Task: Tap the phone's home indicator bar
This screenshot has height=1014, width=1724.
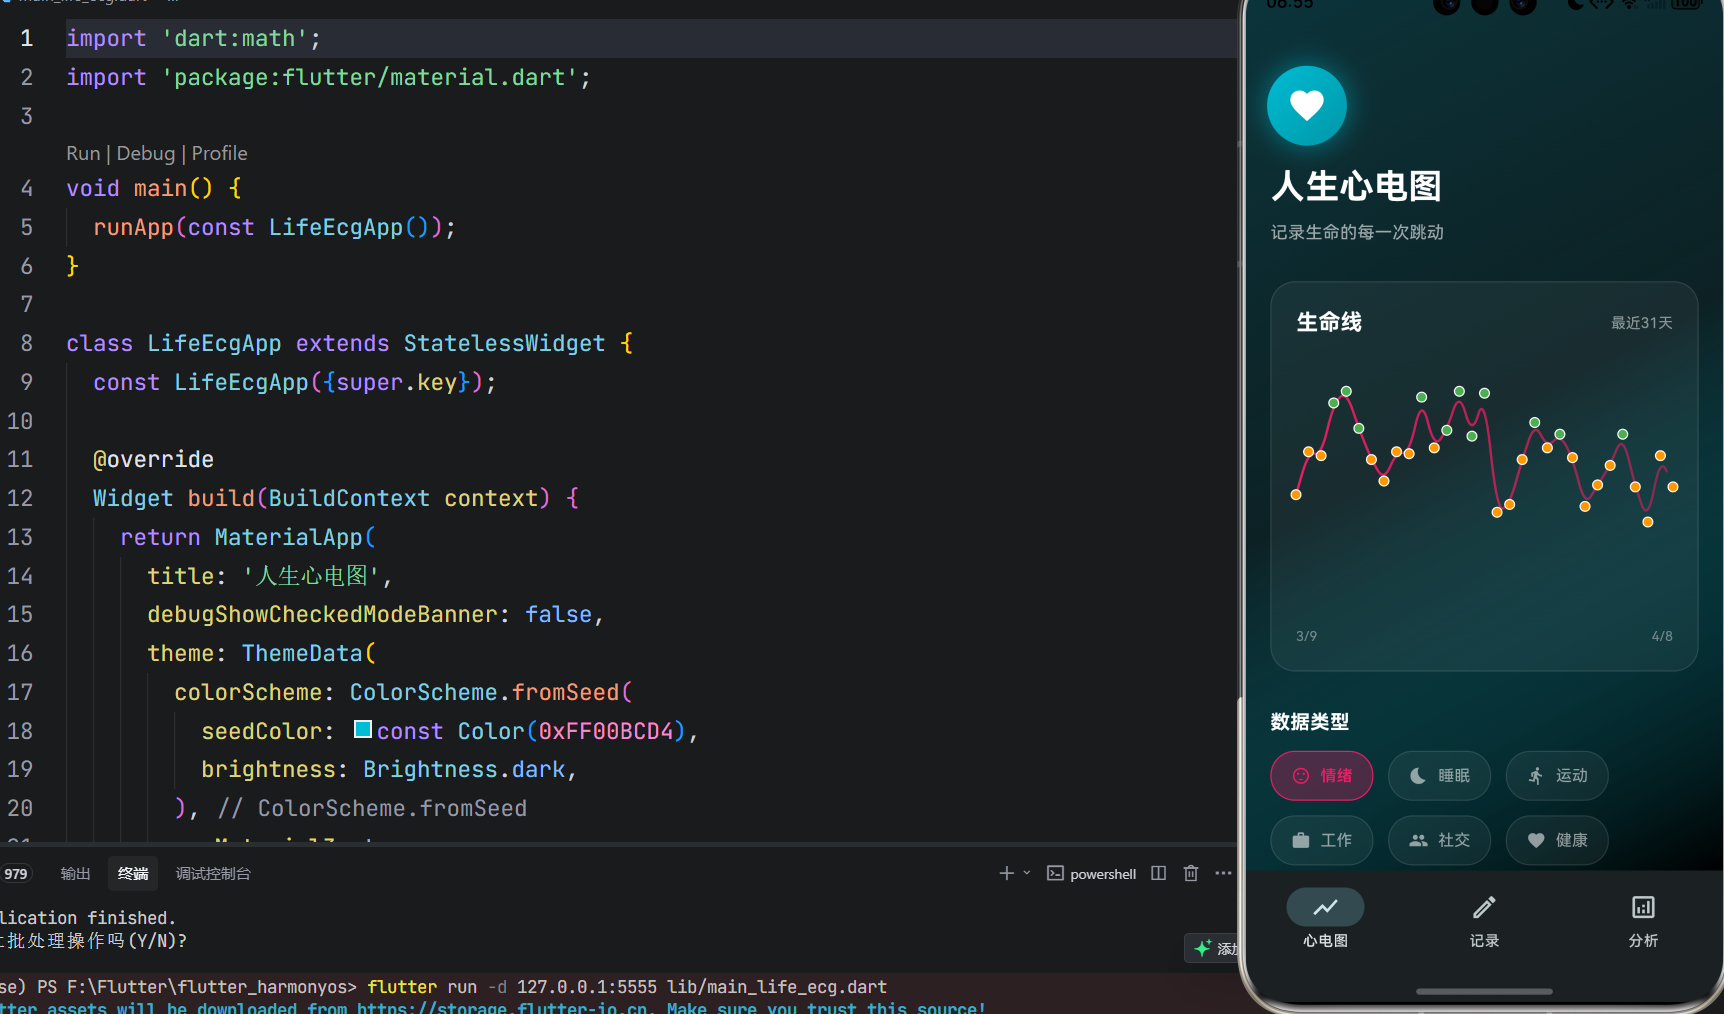Action: click(1484, 992)
